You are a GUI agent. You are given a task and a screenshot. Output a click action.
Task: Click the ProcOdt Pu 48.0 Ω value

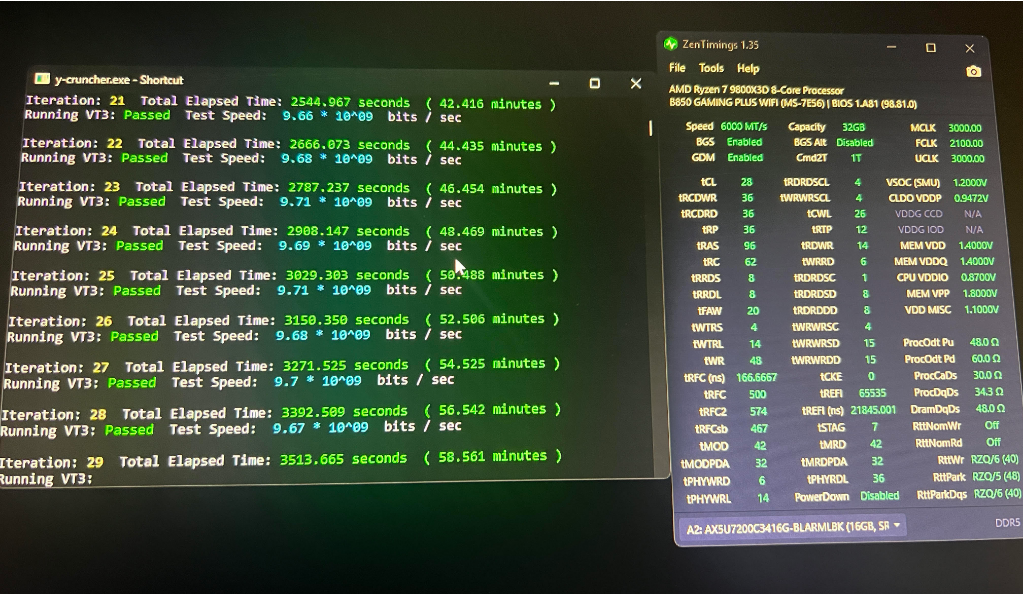coord(984,343)
